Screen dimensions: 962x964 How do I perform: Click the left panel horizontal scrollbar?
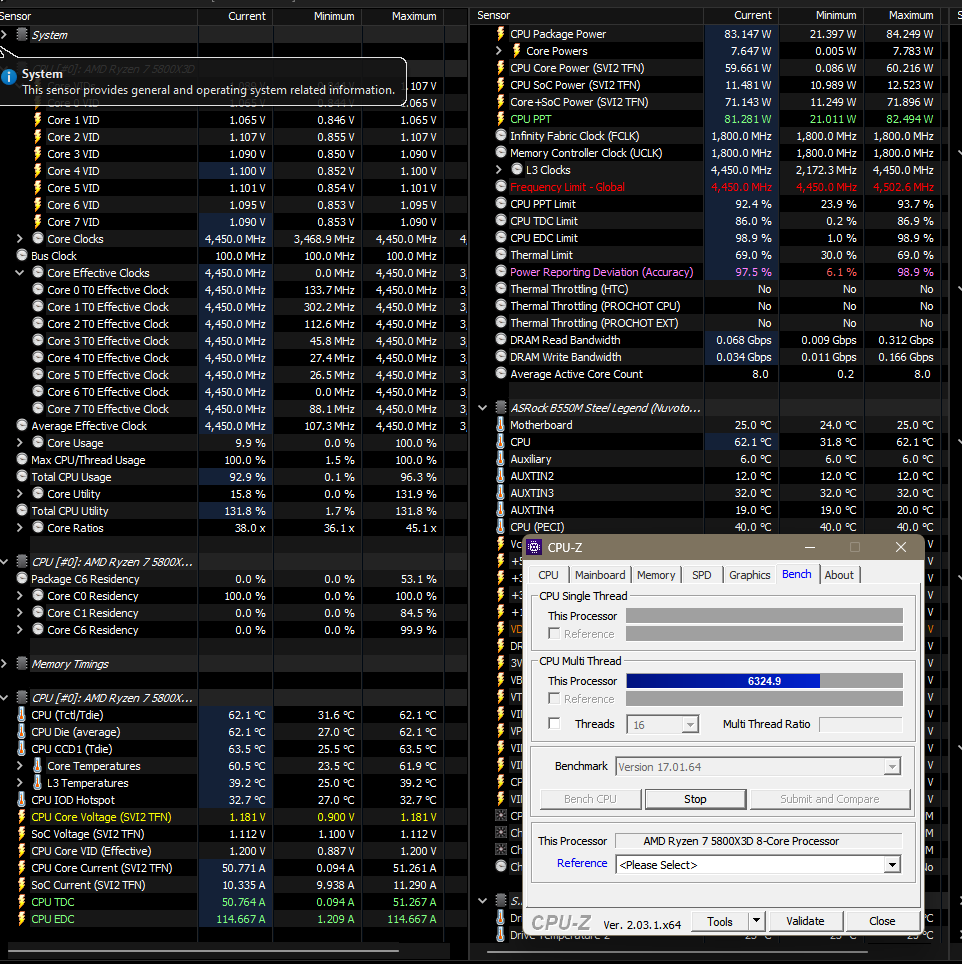pyautogui.click(x=205, y=950)
